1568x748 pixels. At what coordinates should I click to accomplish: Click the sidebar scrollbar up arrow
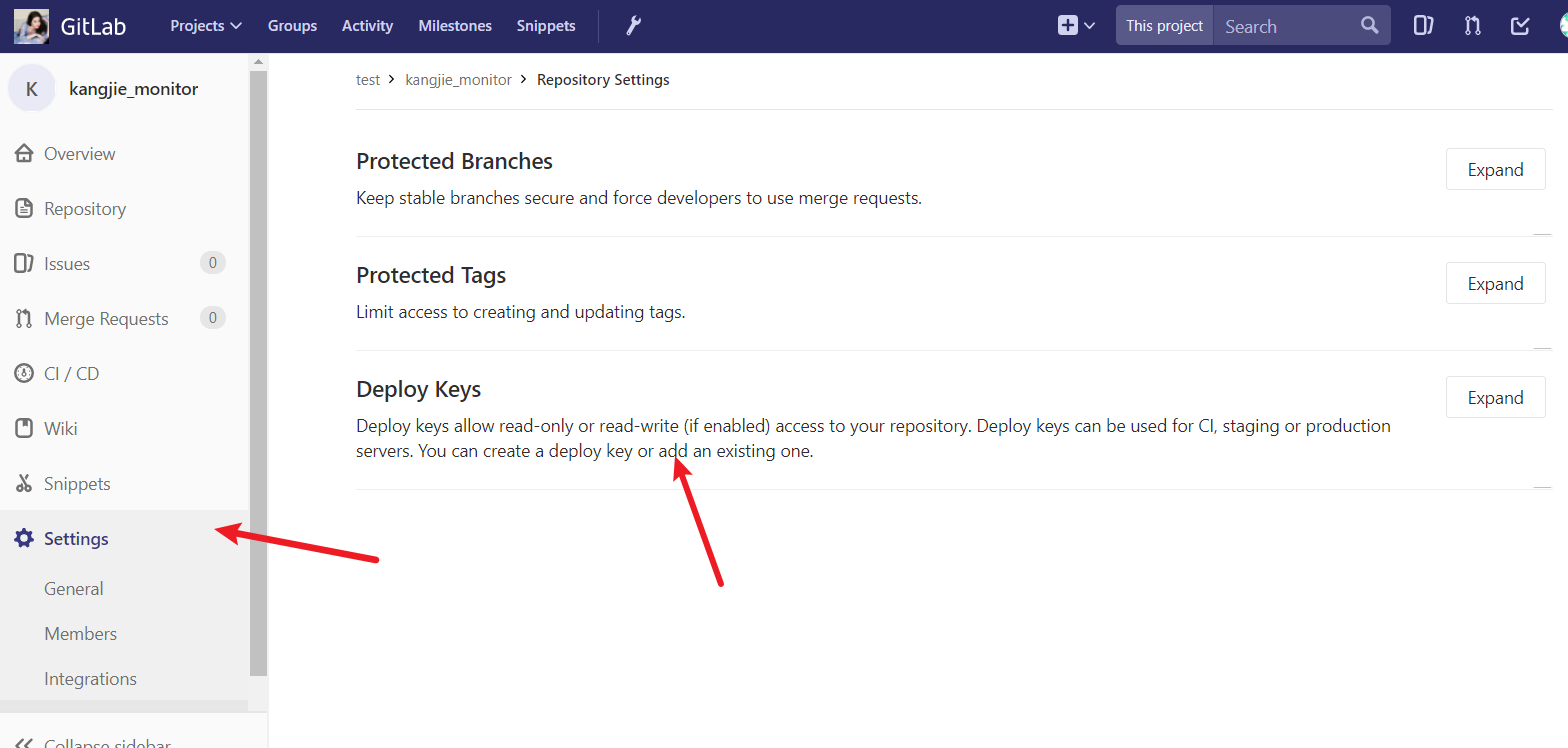[x=258, y=62]
